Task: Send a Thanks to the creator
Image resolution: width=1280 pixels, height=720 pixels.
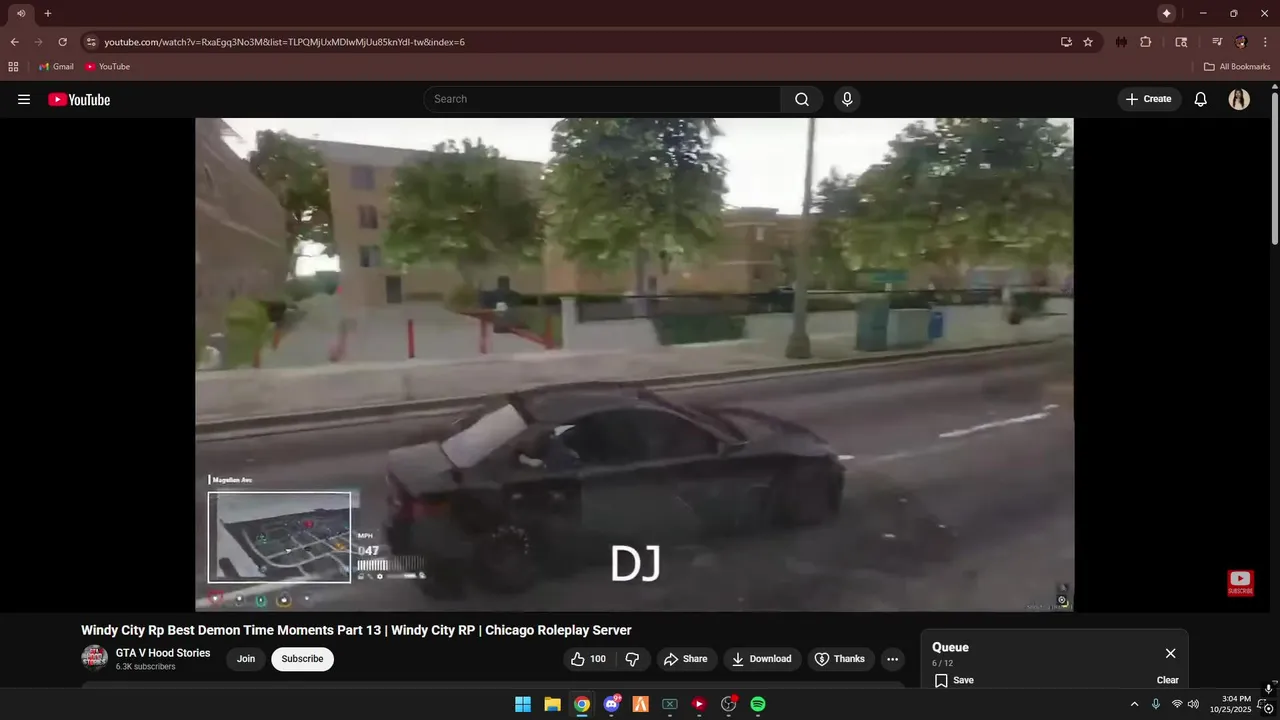Action: (840, 659)
